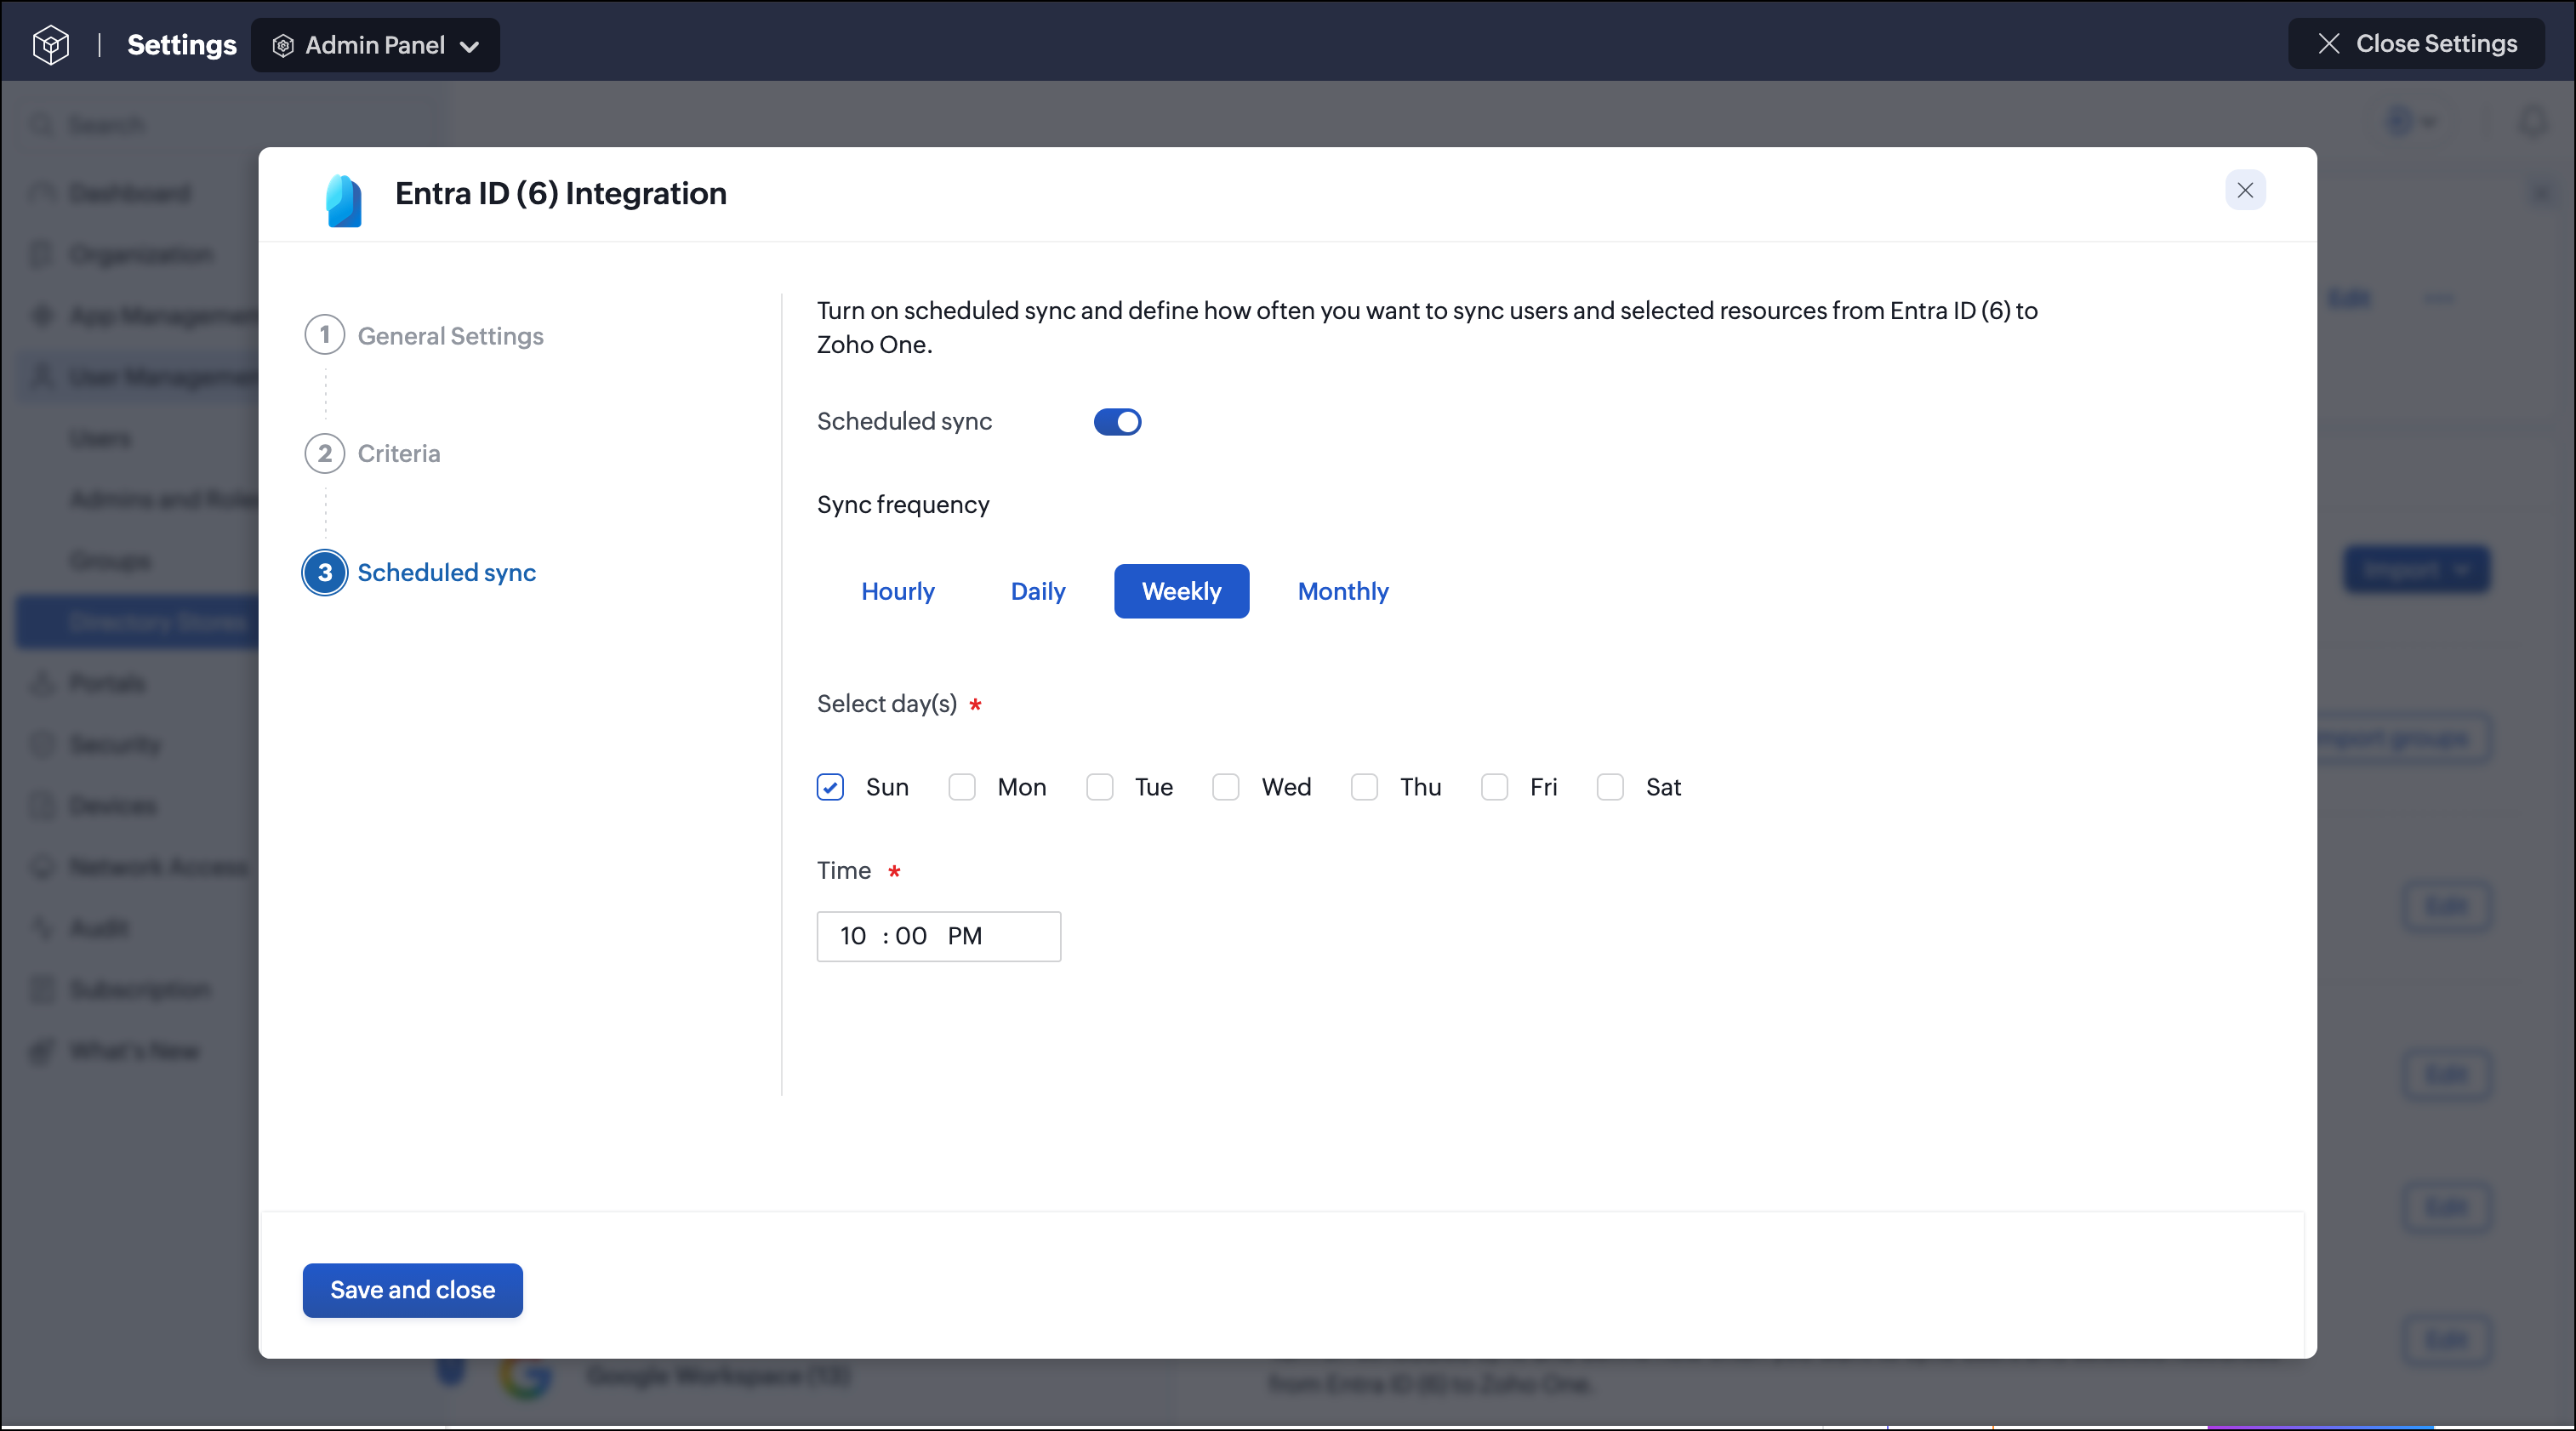Click the Entra ID logo in dialog header
The width and height of the screenshot is (2576, 1431).
click(x=344, y=200)
